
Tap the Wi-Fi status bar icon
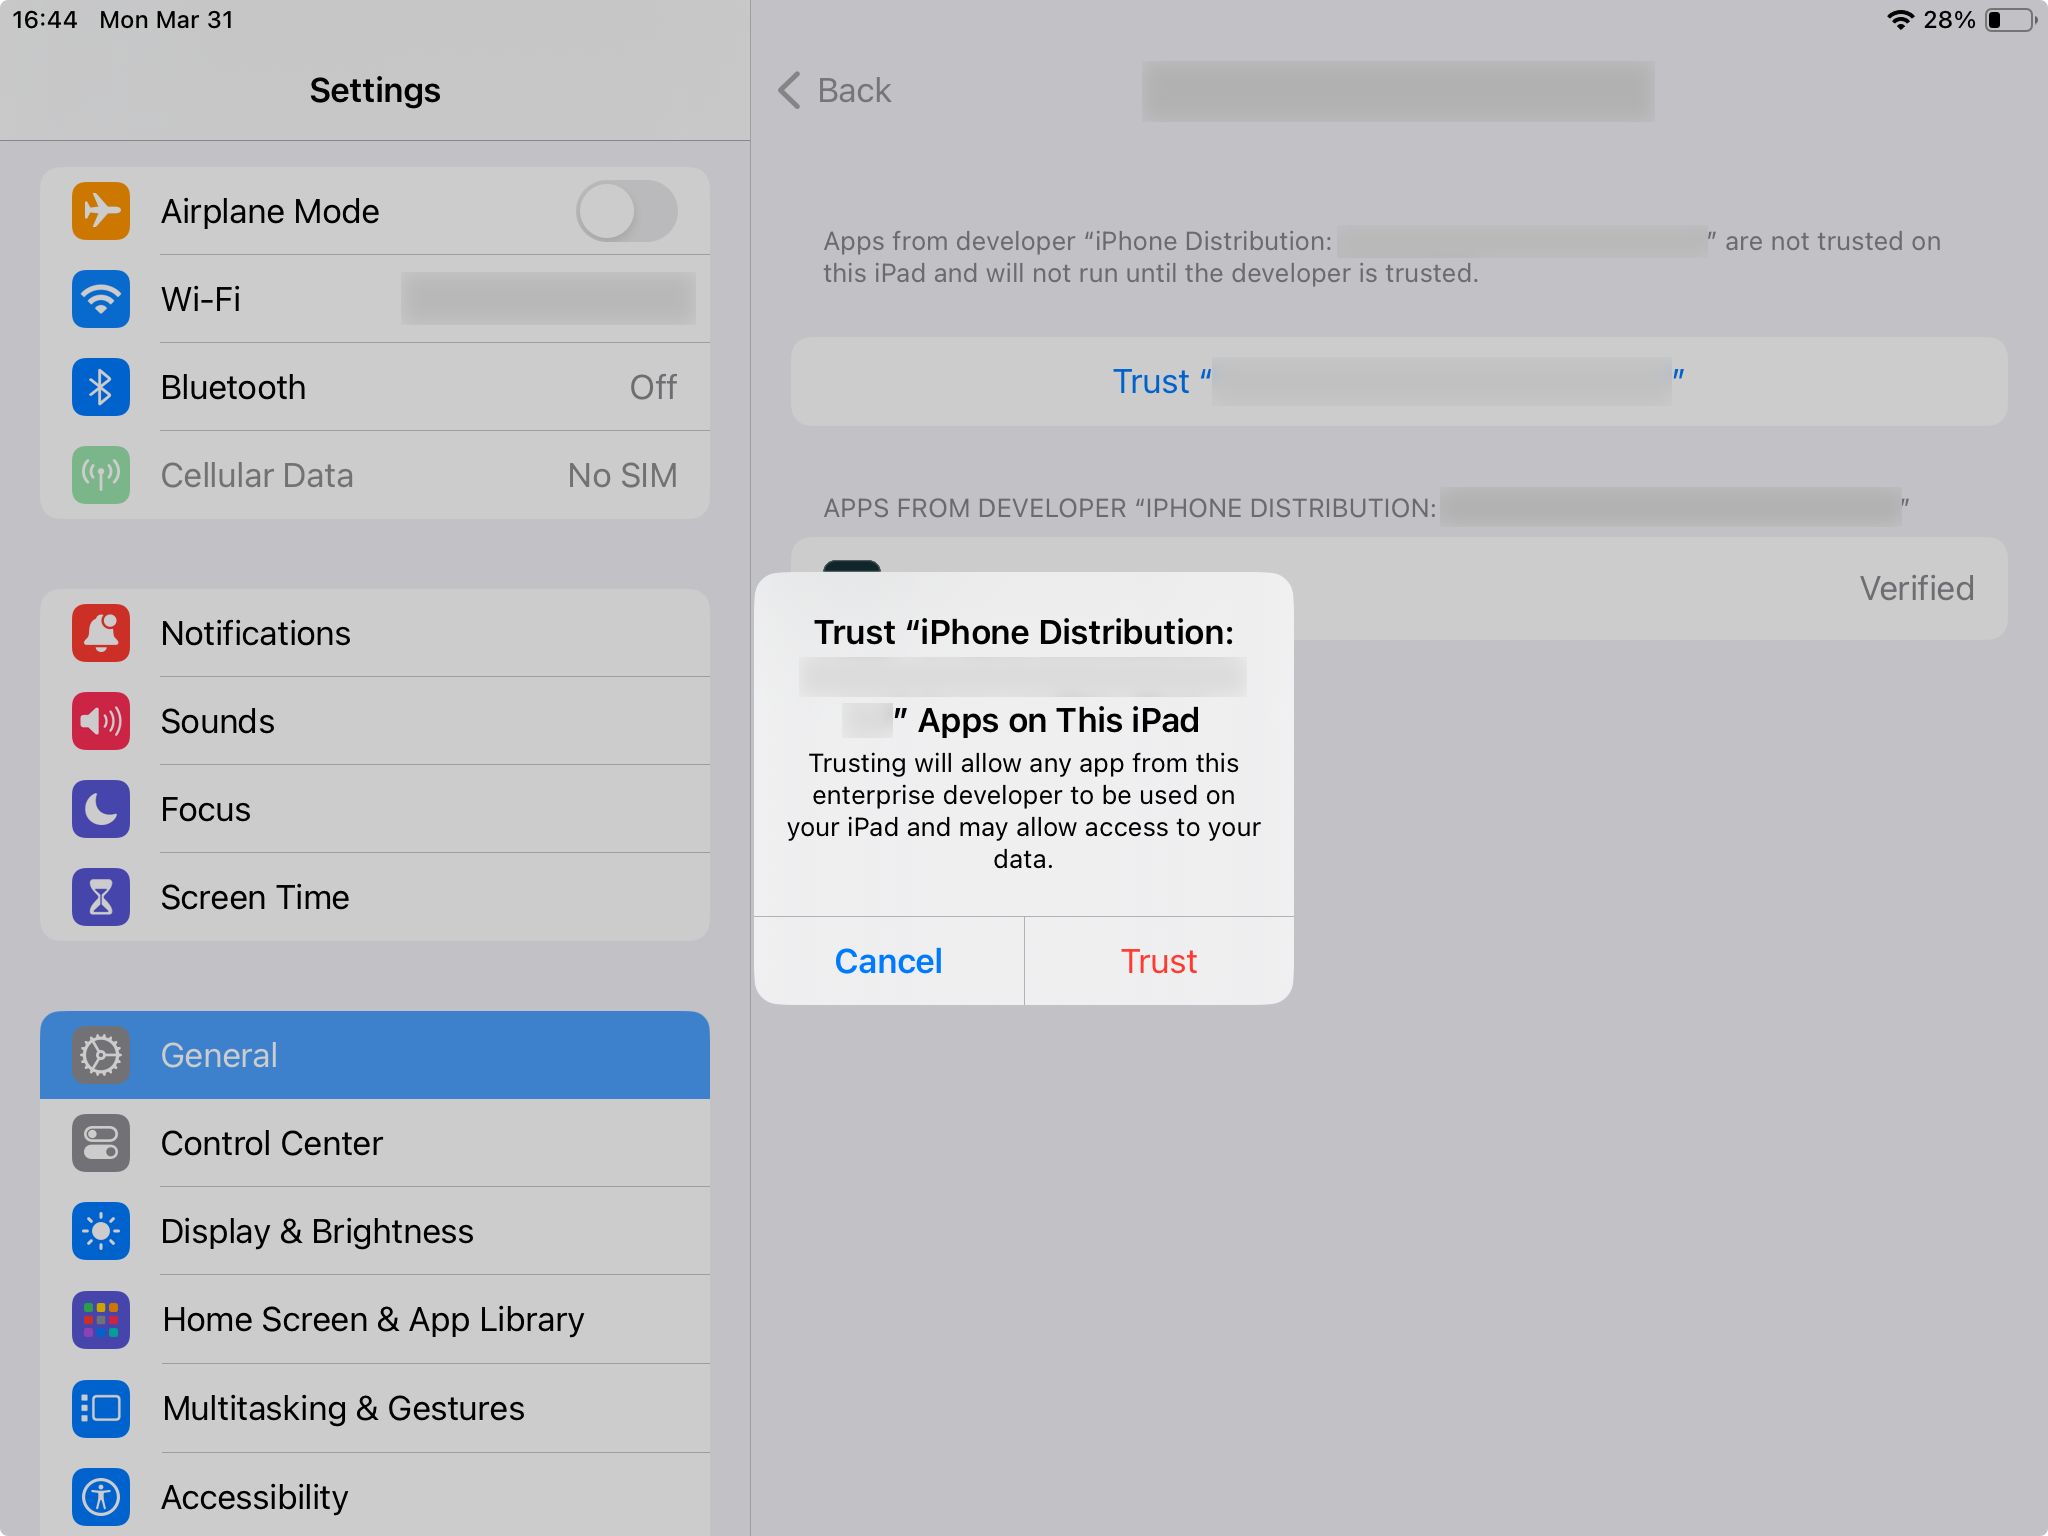(x=1900, y=20)
